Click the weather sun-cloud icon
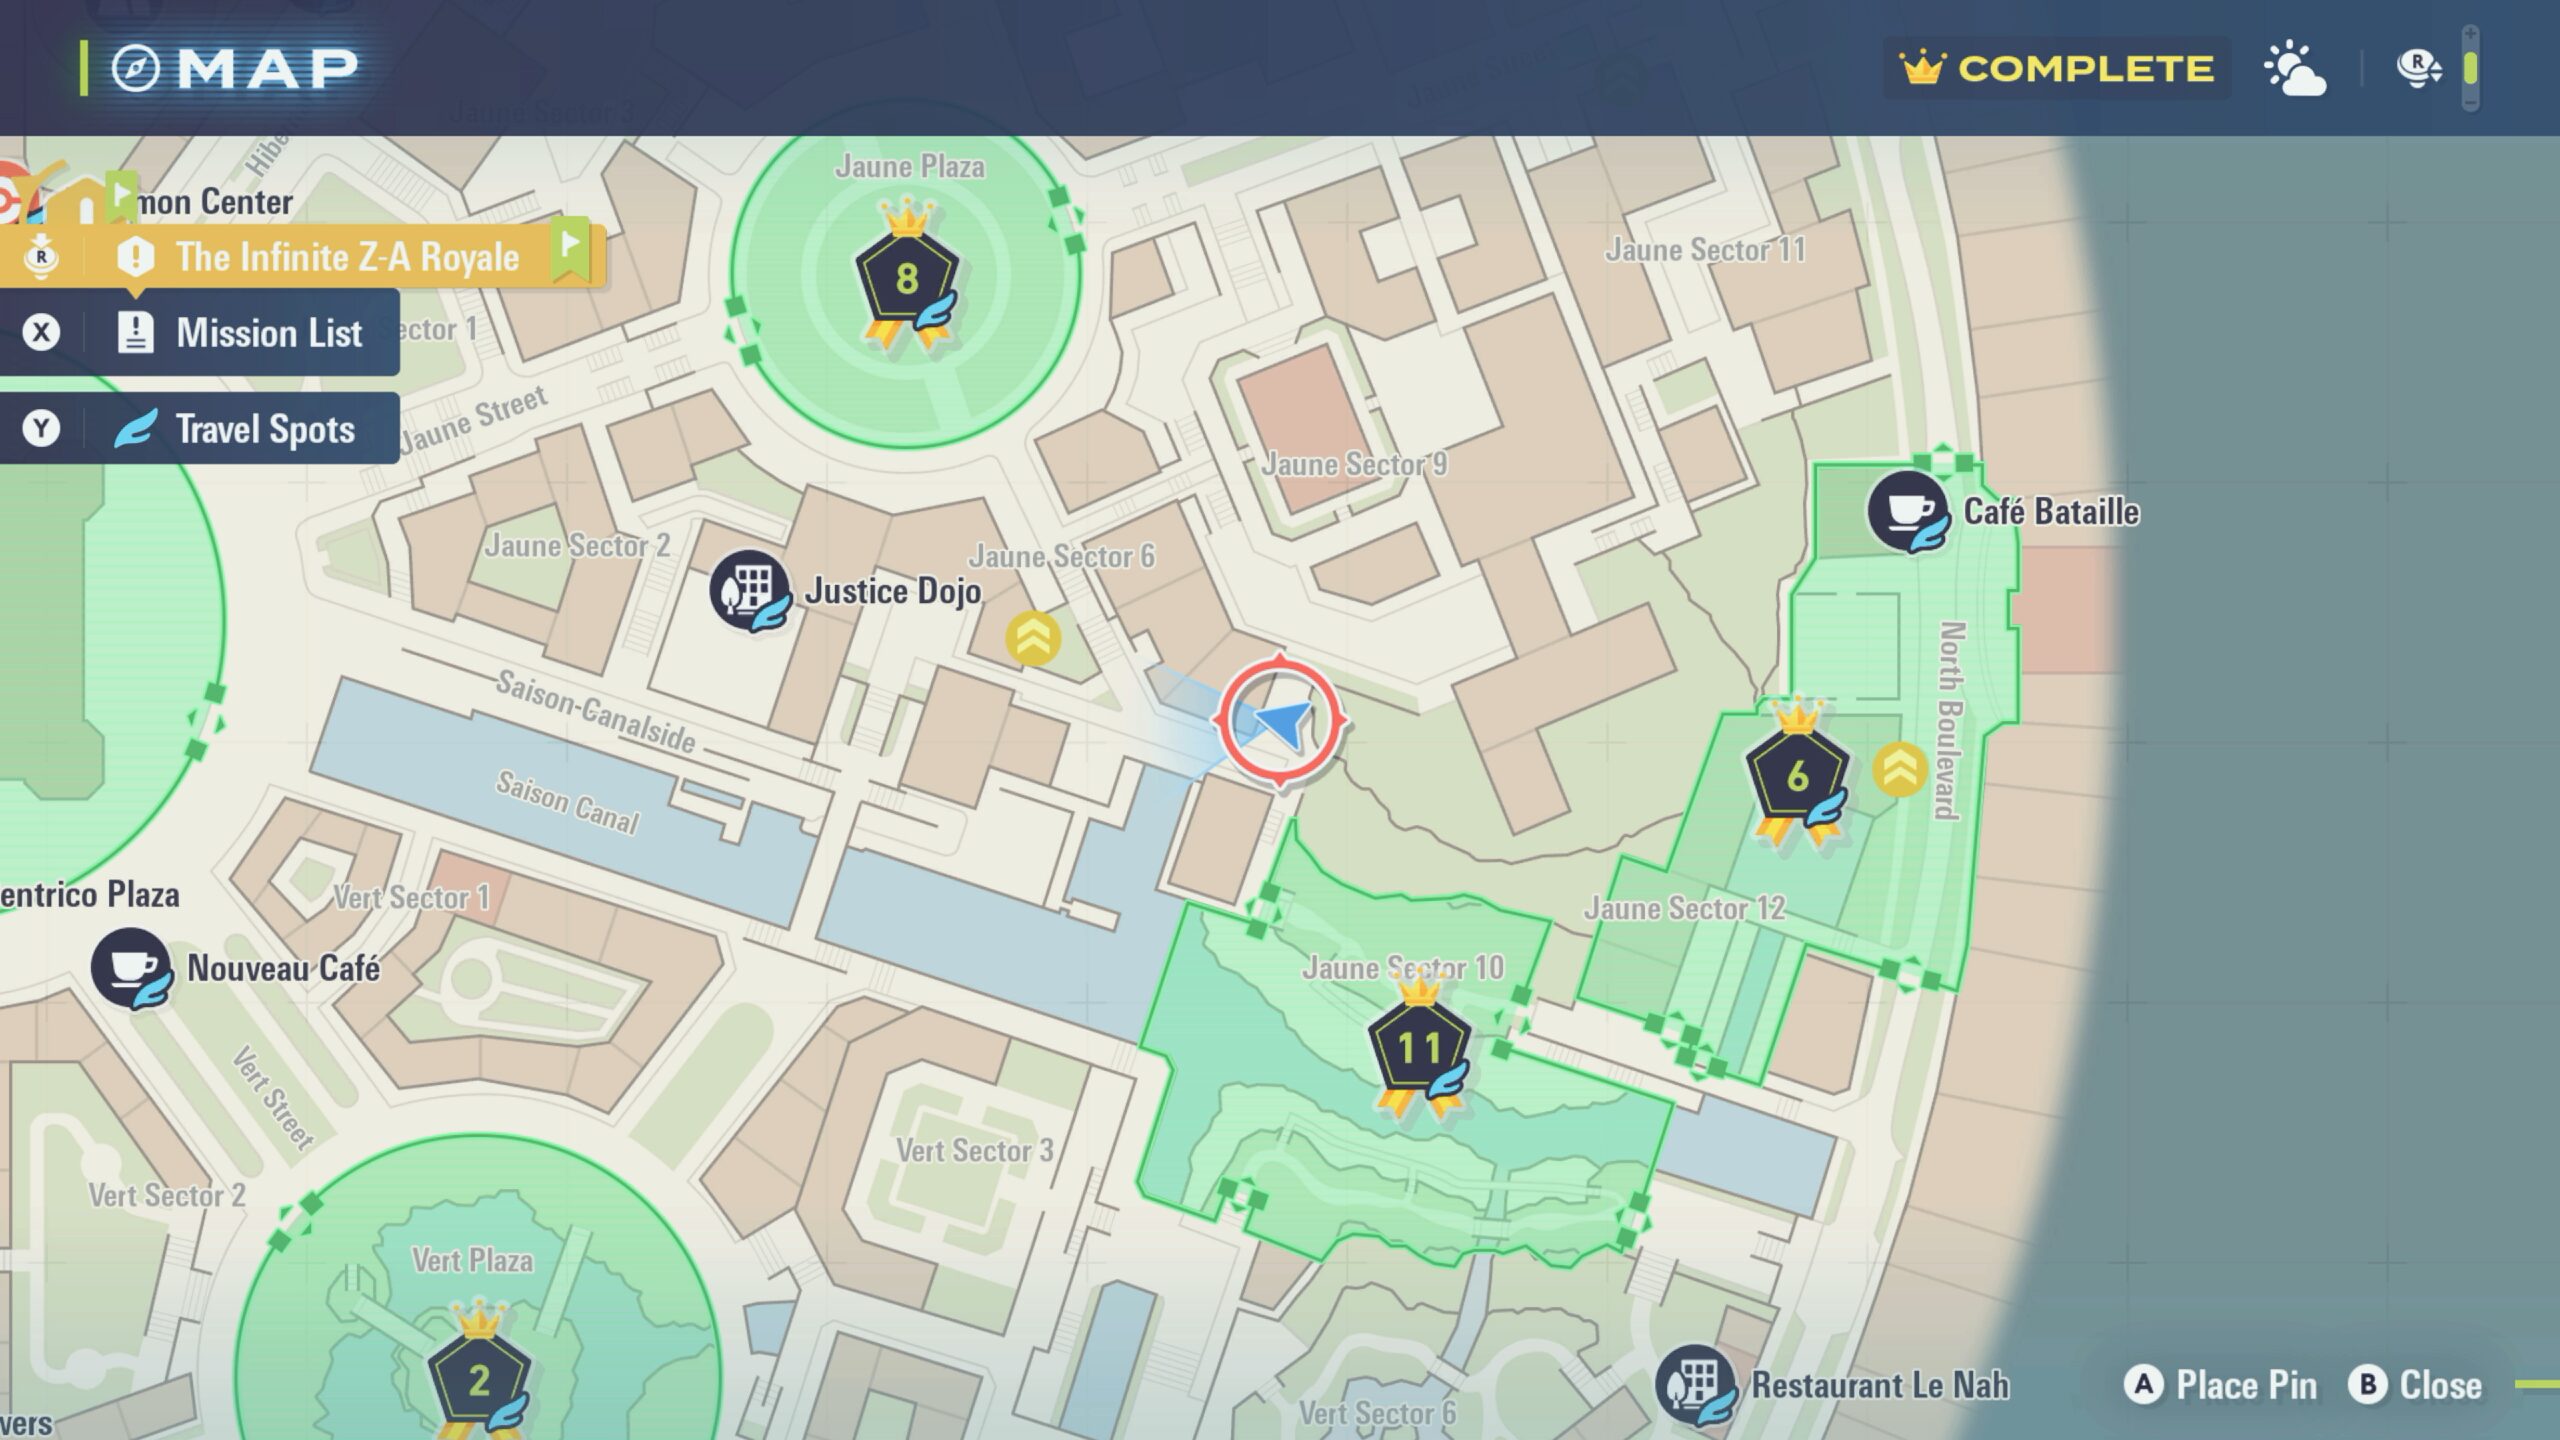2560x1440 pixels. (2294, 69)
